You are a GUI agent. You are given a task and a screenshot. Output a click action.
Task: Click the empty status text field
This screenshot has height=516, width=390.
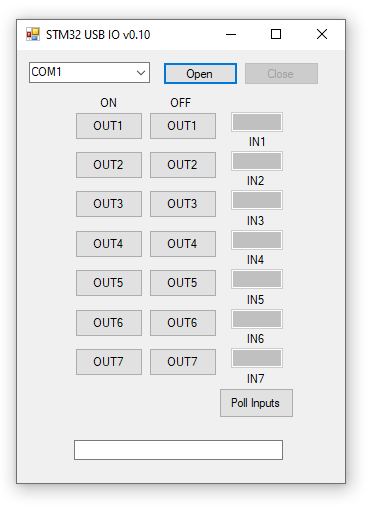[x=178, y=450]
